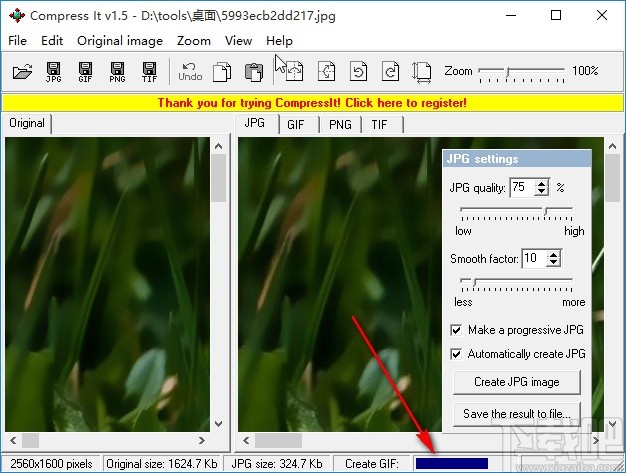Click the save as PNG toolbar icon
Viewport: 626px width, 473px height.
coord(117,71)
